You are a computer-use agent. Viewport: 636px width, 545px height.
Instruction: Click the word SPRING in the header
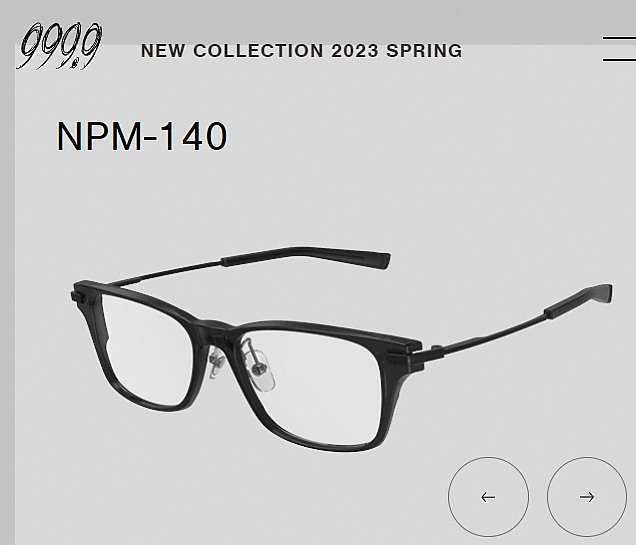tap(424, 51)
